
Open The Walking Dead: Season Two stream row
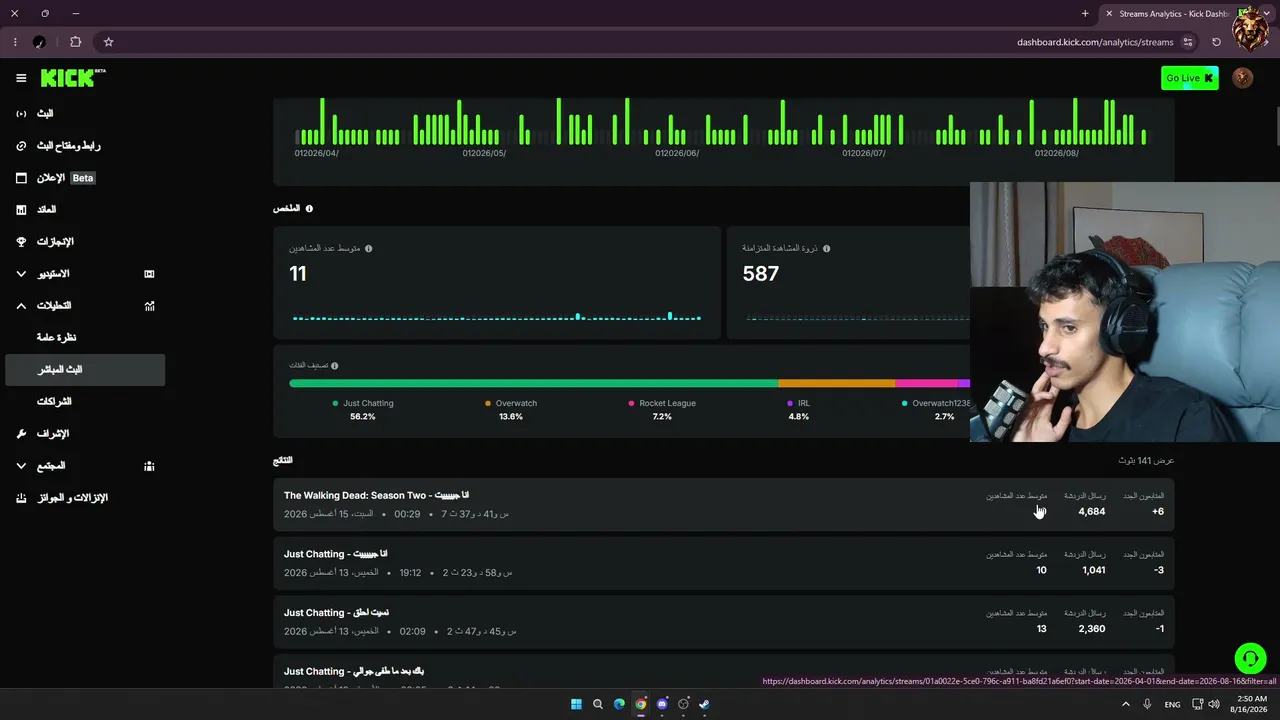click(x=724, y=505)
